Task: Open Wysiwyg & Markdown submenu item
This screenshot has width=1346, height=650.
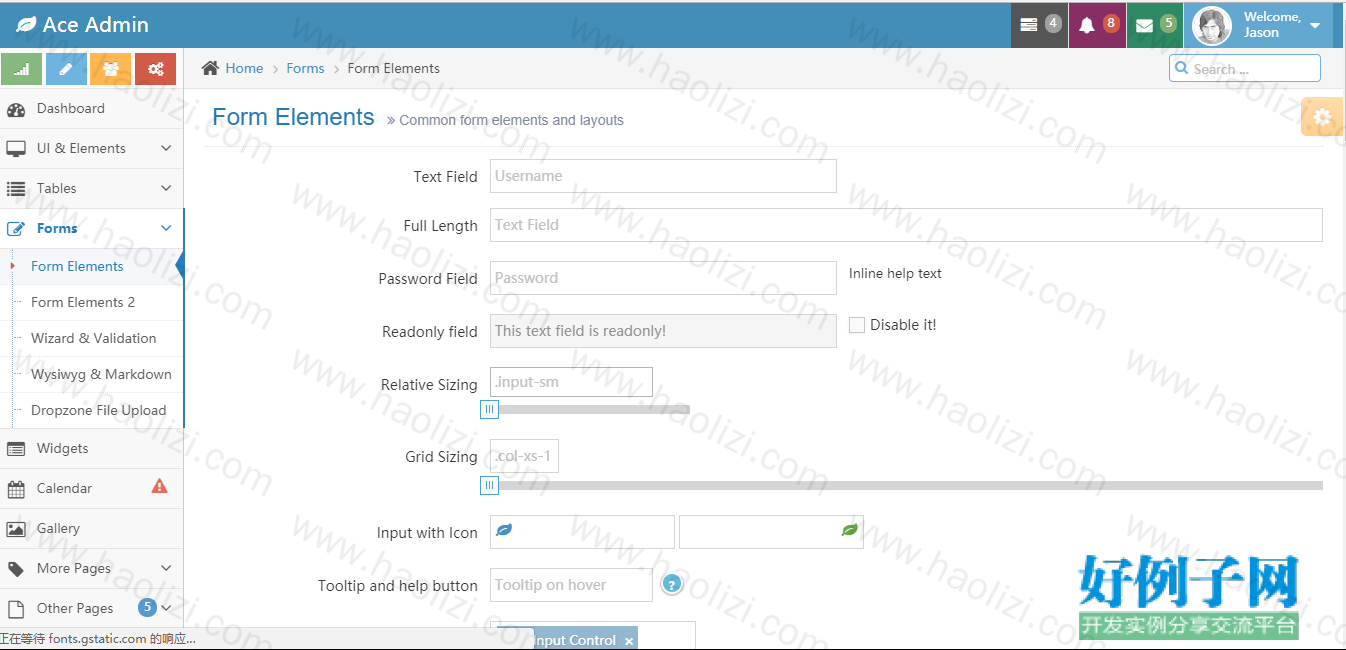Action: point(101,374)
